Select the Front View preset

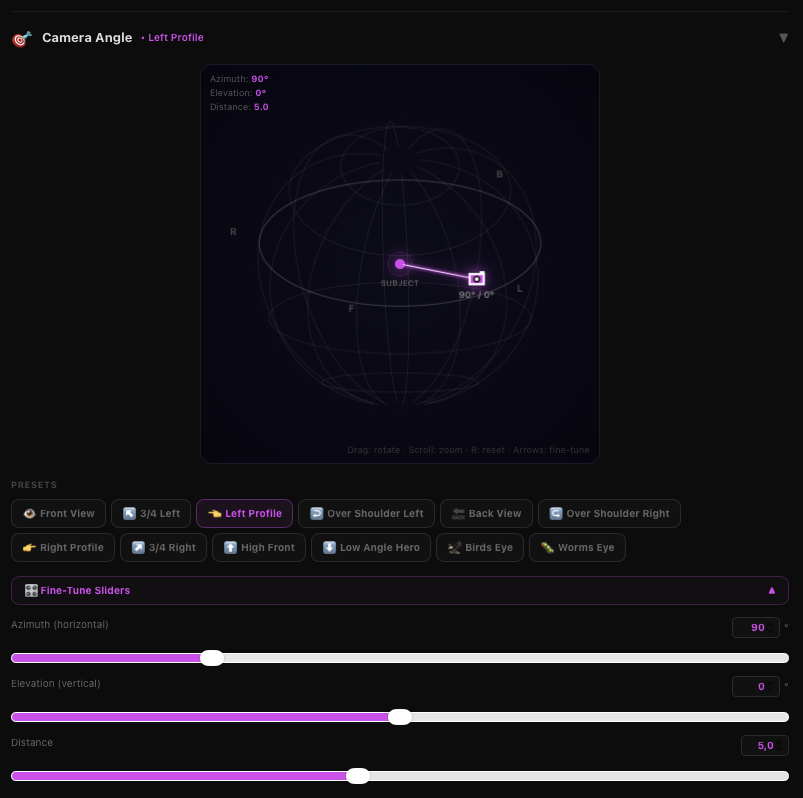pos(58,514)
